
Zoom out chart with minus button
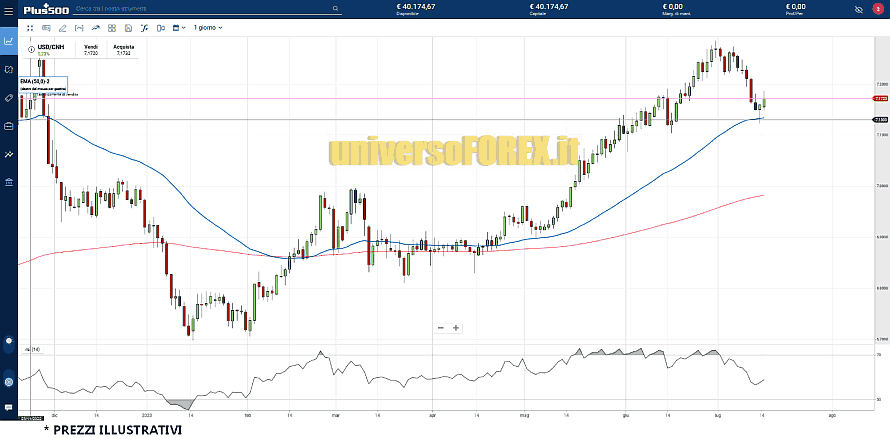[441, 327]
